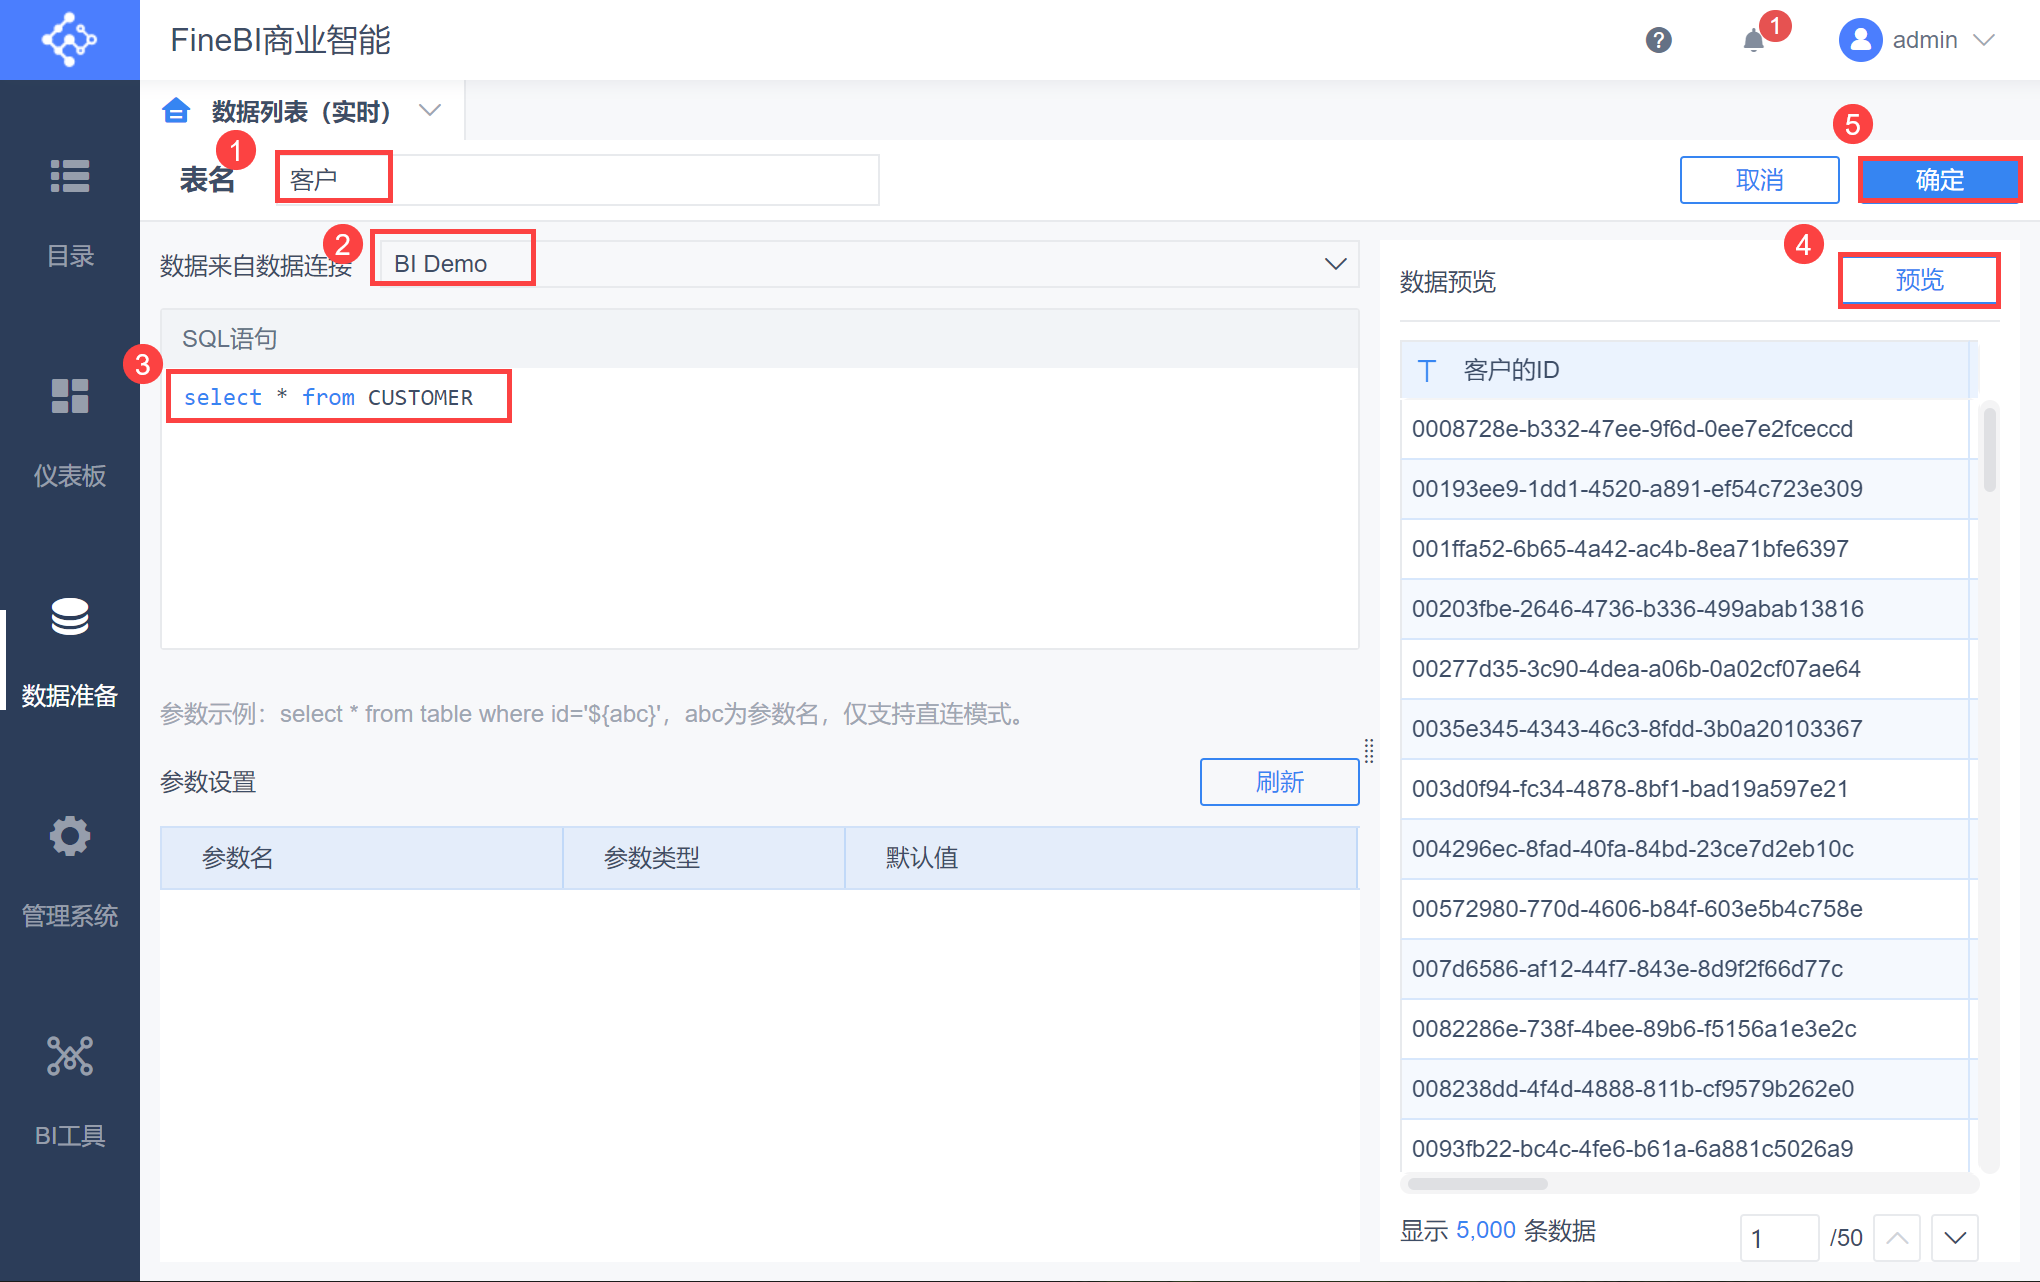Viewport: 2040px width, 1282px height.
Task: Click the admin user avatar icon
Action: (1860, 40)
